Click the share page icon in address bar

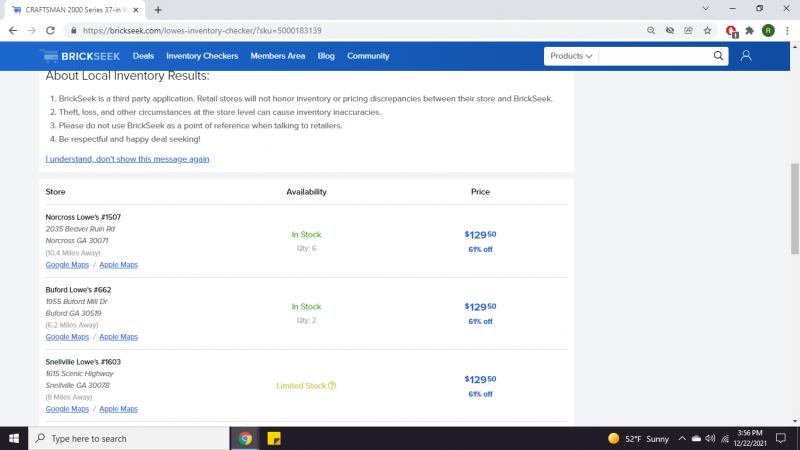(x=688, y=31)
